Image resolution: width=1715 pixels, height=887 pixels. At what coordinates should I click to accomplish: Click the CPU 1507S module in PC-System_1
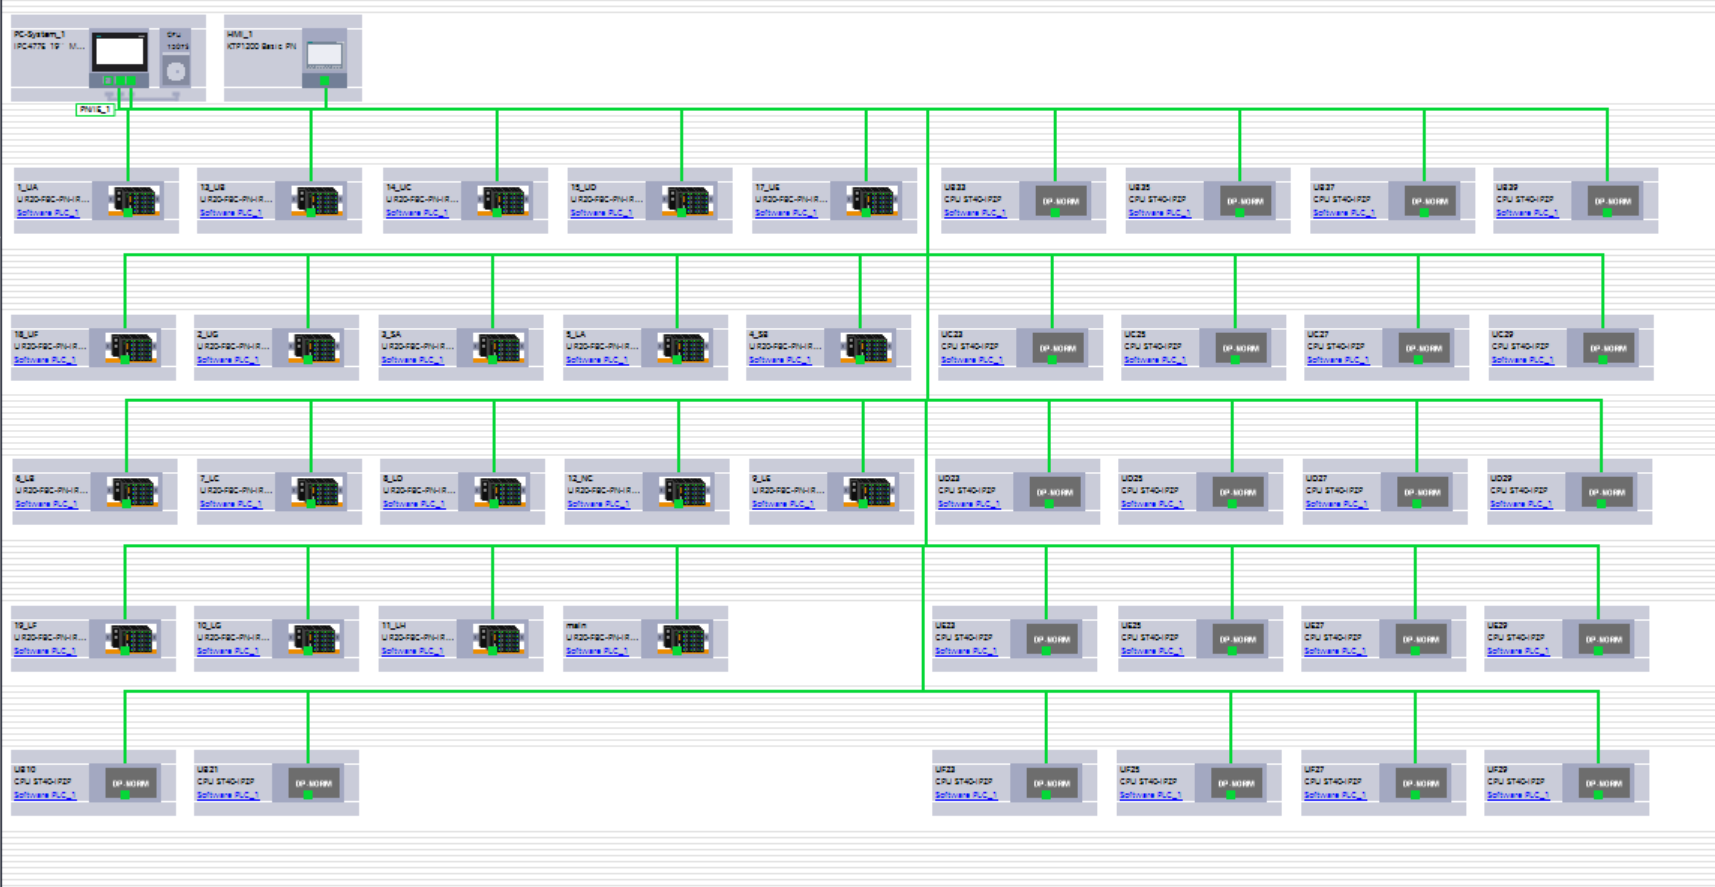point(176,66)
